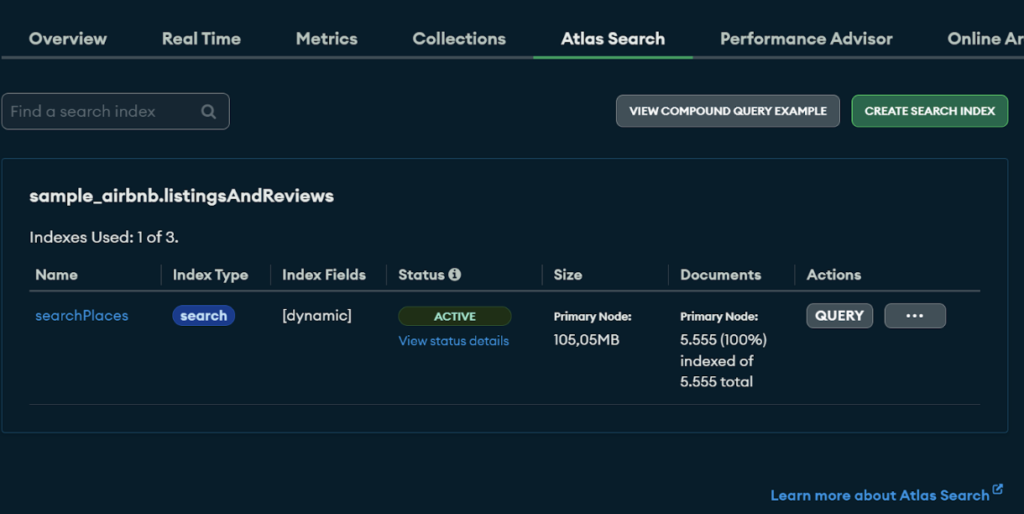
Task: Click the sample_airbnb.listingsAndReviews heading
Action: click(182, 196)
